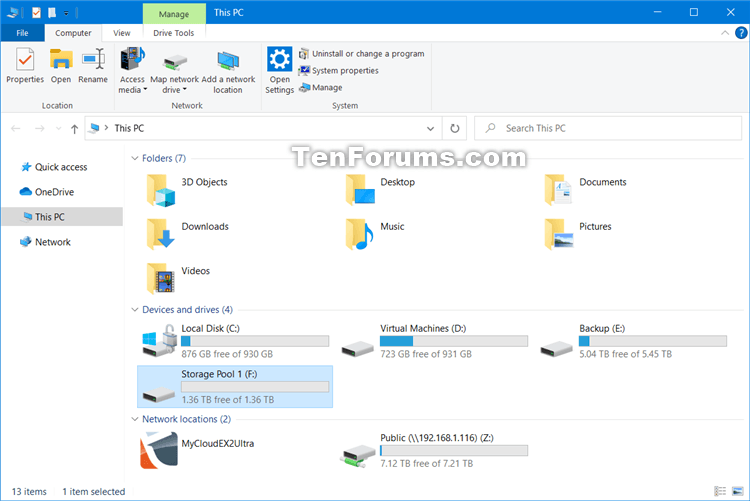Viewport: 750px width, 501px height.
Task: Select Virtual Machines (D:) drive icon
Action: pos(358,348)
